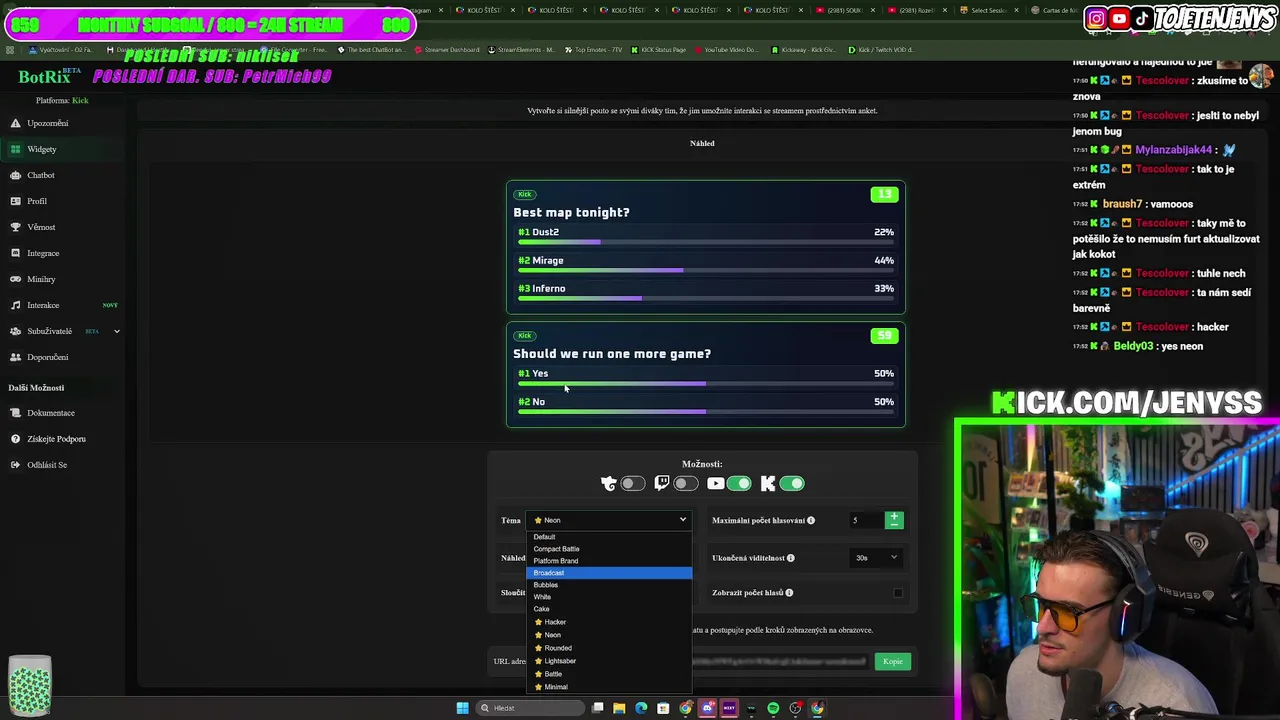Click info icon next to Maximální počet hlasování
Viewport: 1280px width, 720px height.
[x=811, y=520]
